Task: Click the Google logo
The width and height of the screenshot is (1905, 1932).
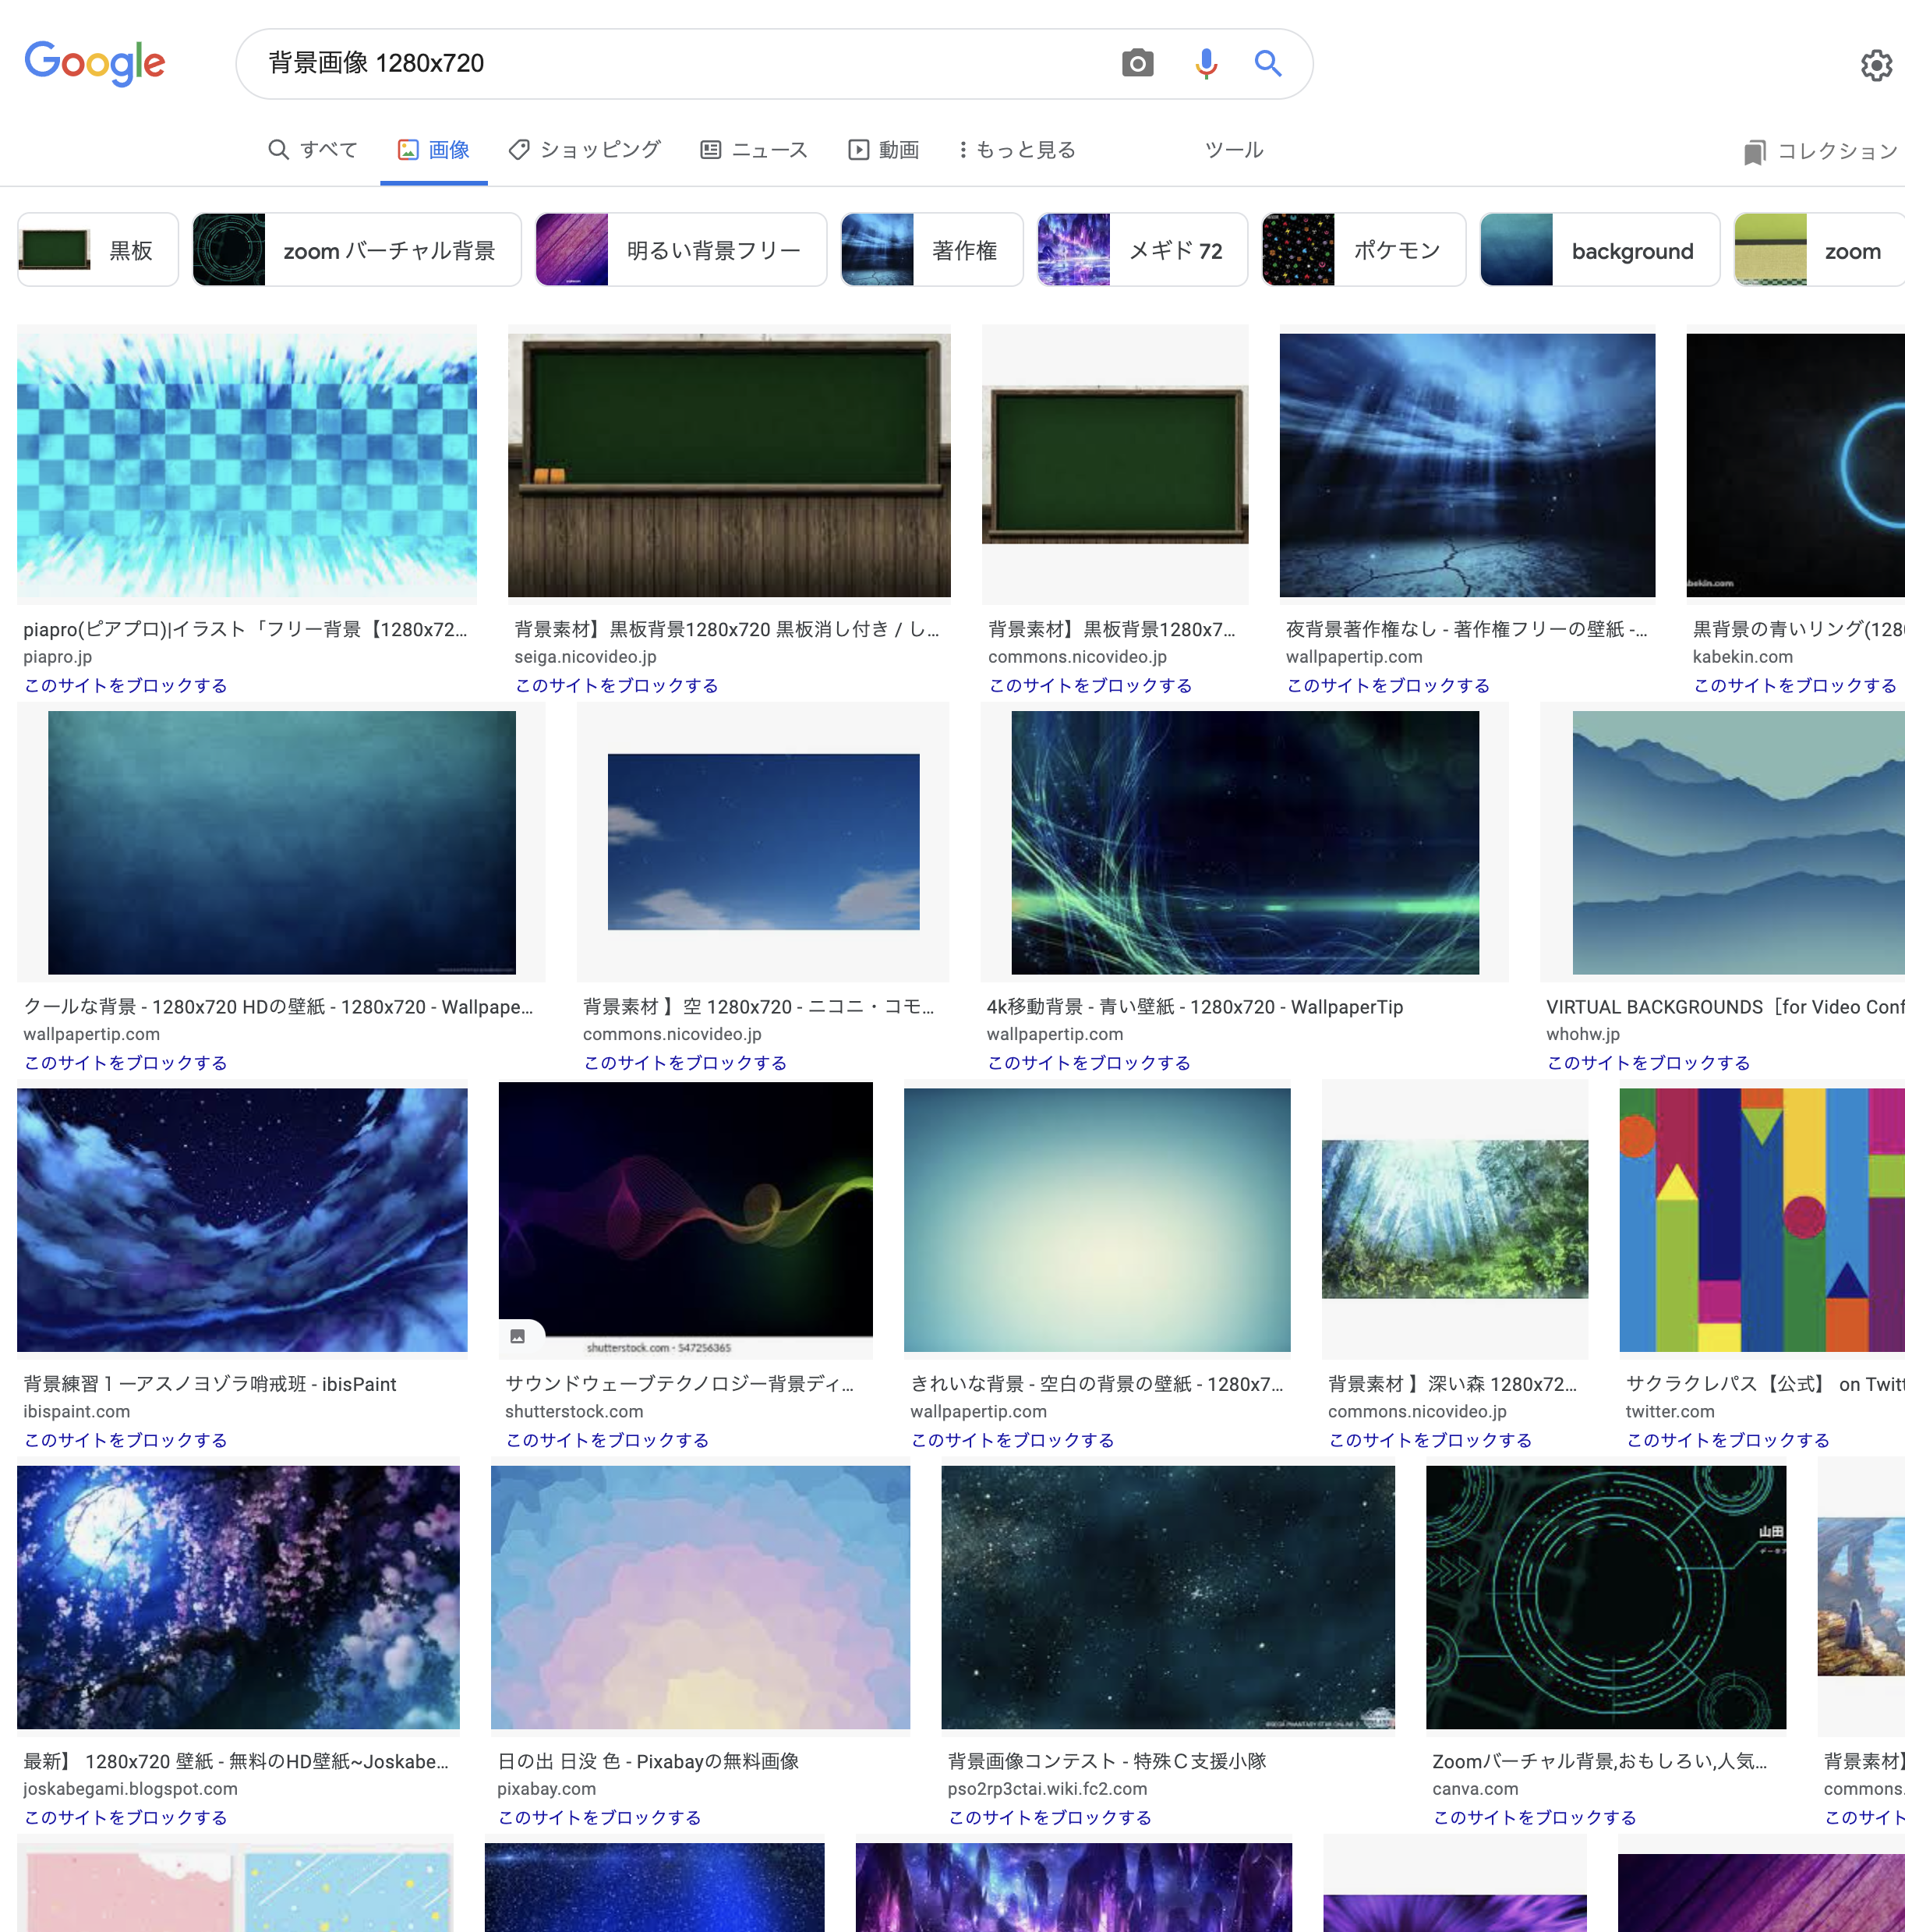Action: (x=95, y=64)
